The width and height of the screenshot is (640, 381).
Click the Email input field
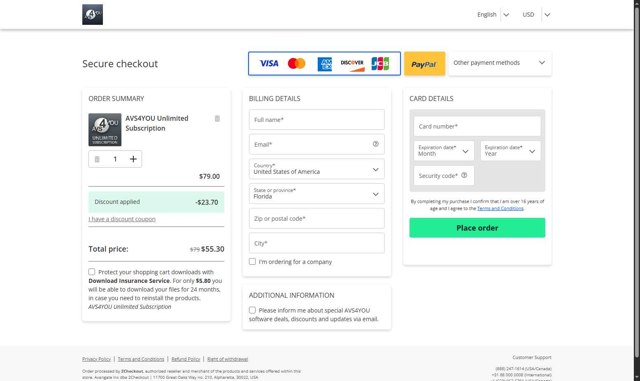coord(317,144)
